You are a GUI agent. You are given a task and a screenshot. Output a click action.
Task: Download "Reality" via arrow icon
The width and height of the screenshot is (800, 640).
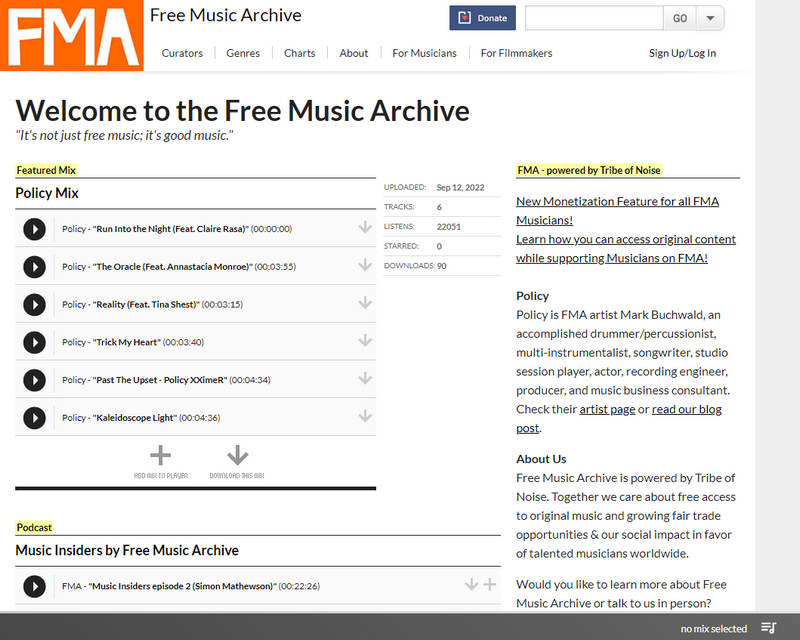coord(365,303)
